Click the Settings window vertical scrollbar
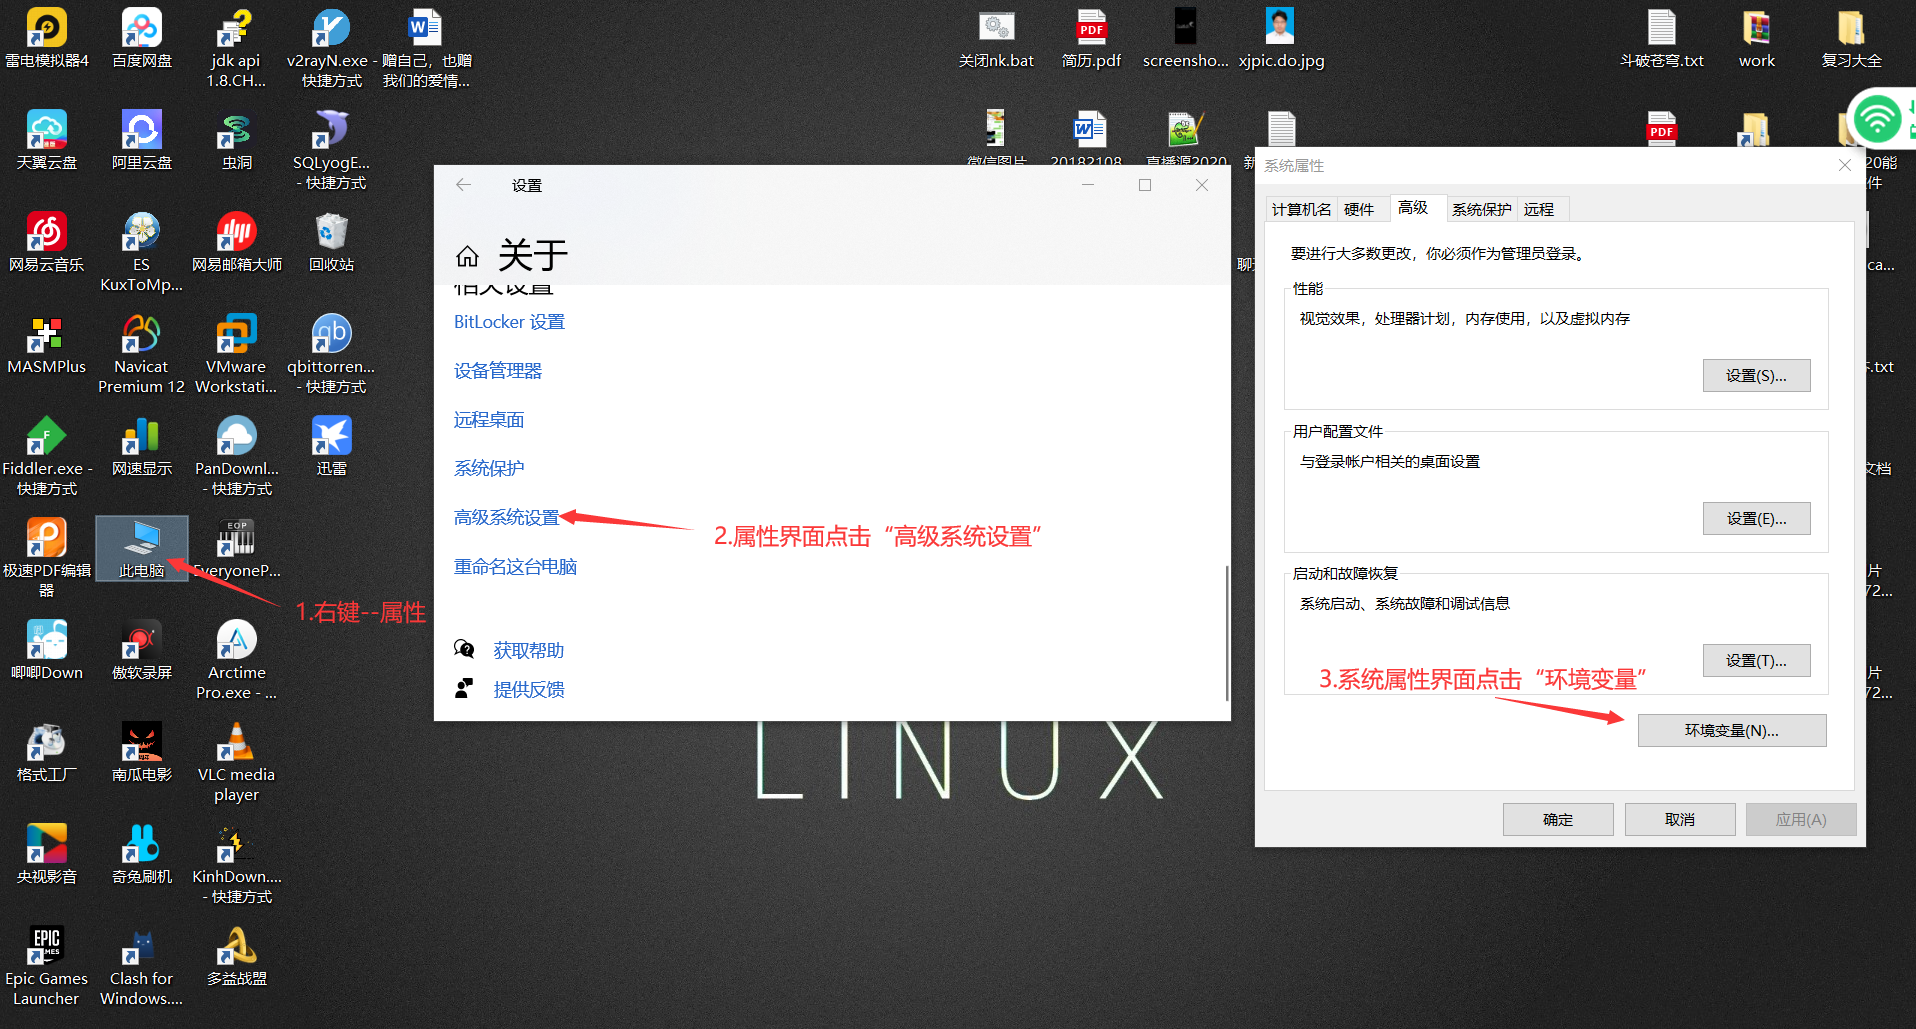 pyautogui.click(x=1226, y=633)
